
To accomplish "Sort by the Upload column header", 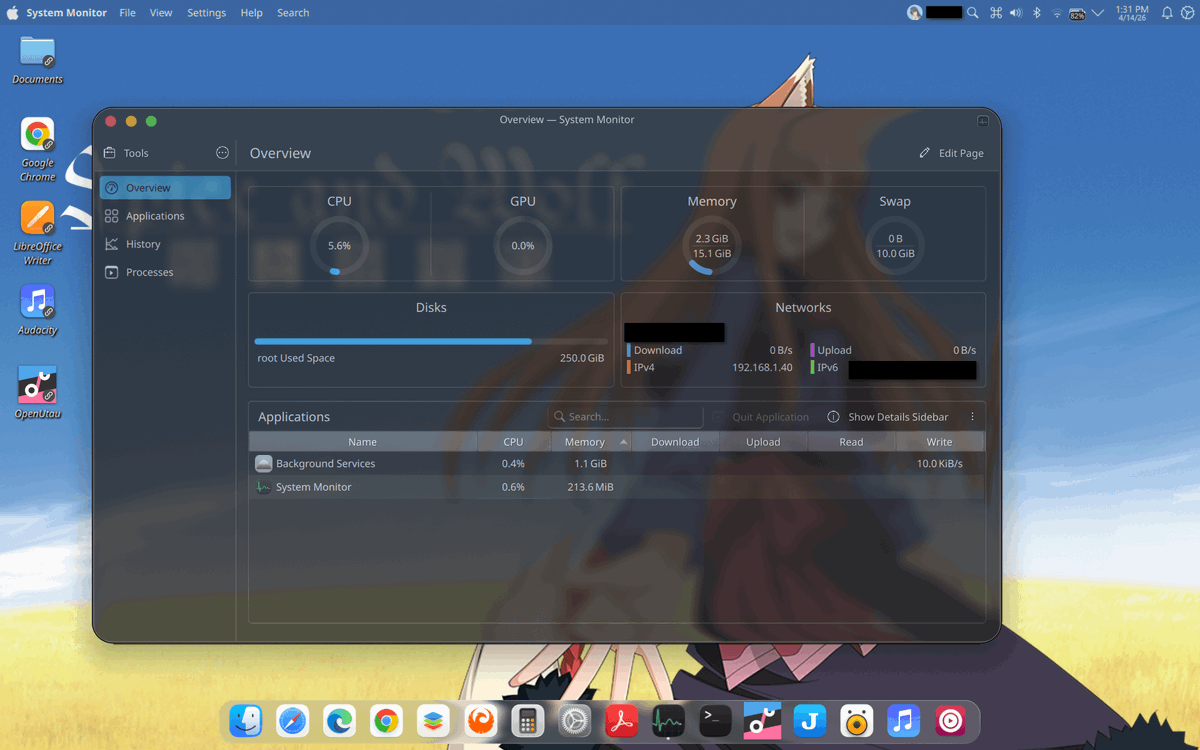I will pos(763,442).
